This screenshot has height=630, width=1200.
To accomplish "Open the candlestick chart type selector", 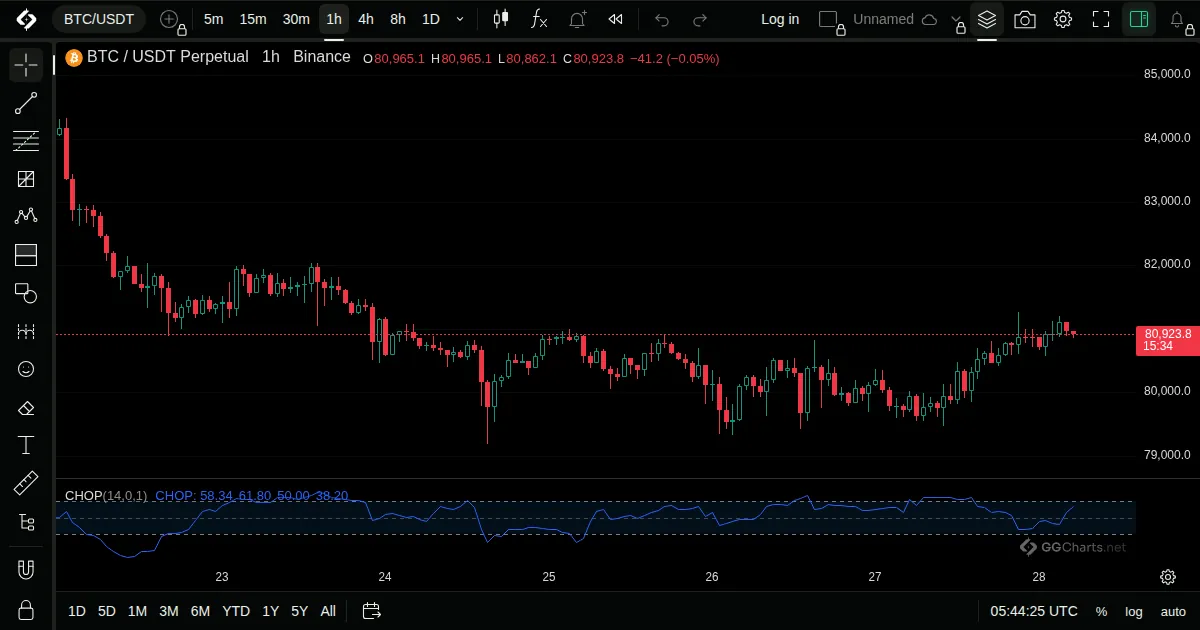I will (x=501, y=19).
